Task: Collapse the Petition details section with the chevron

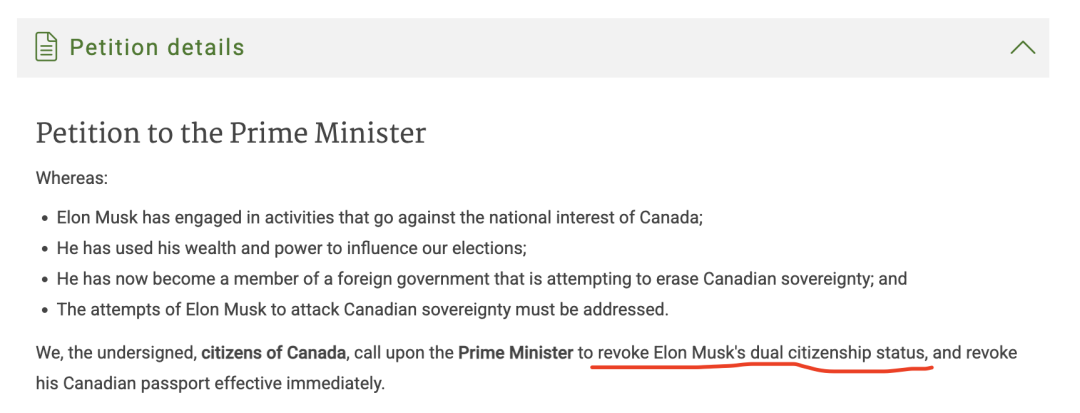Action: [1022, 47]
